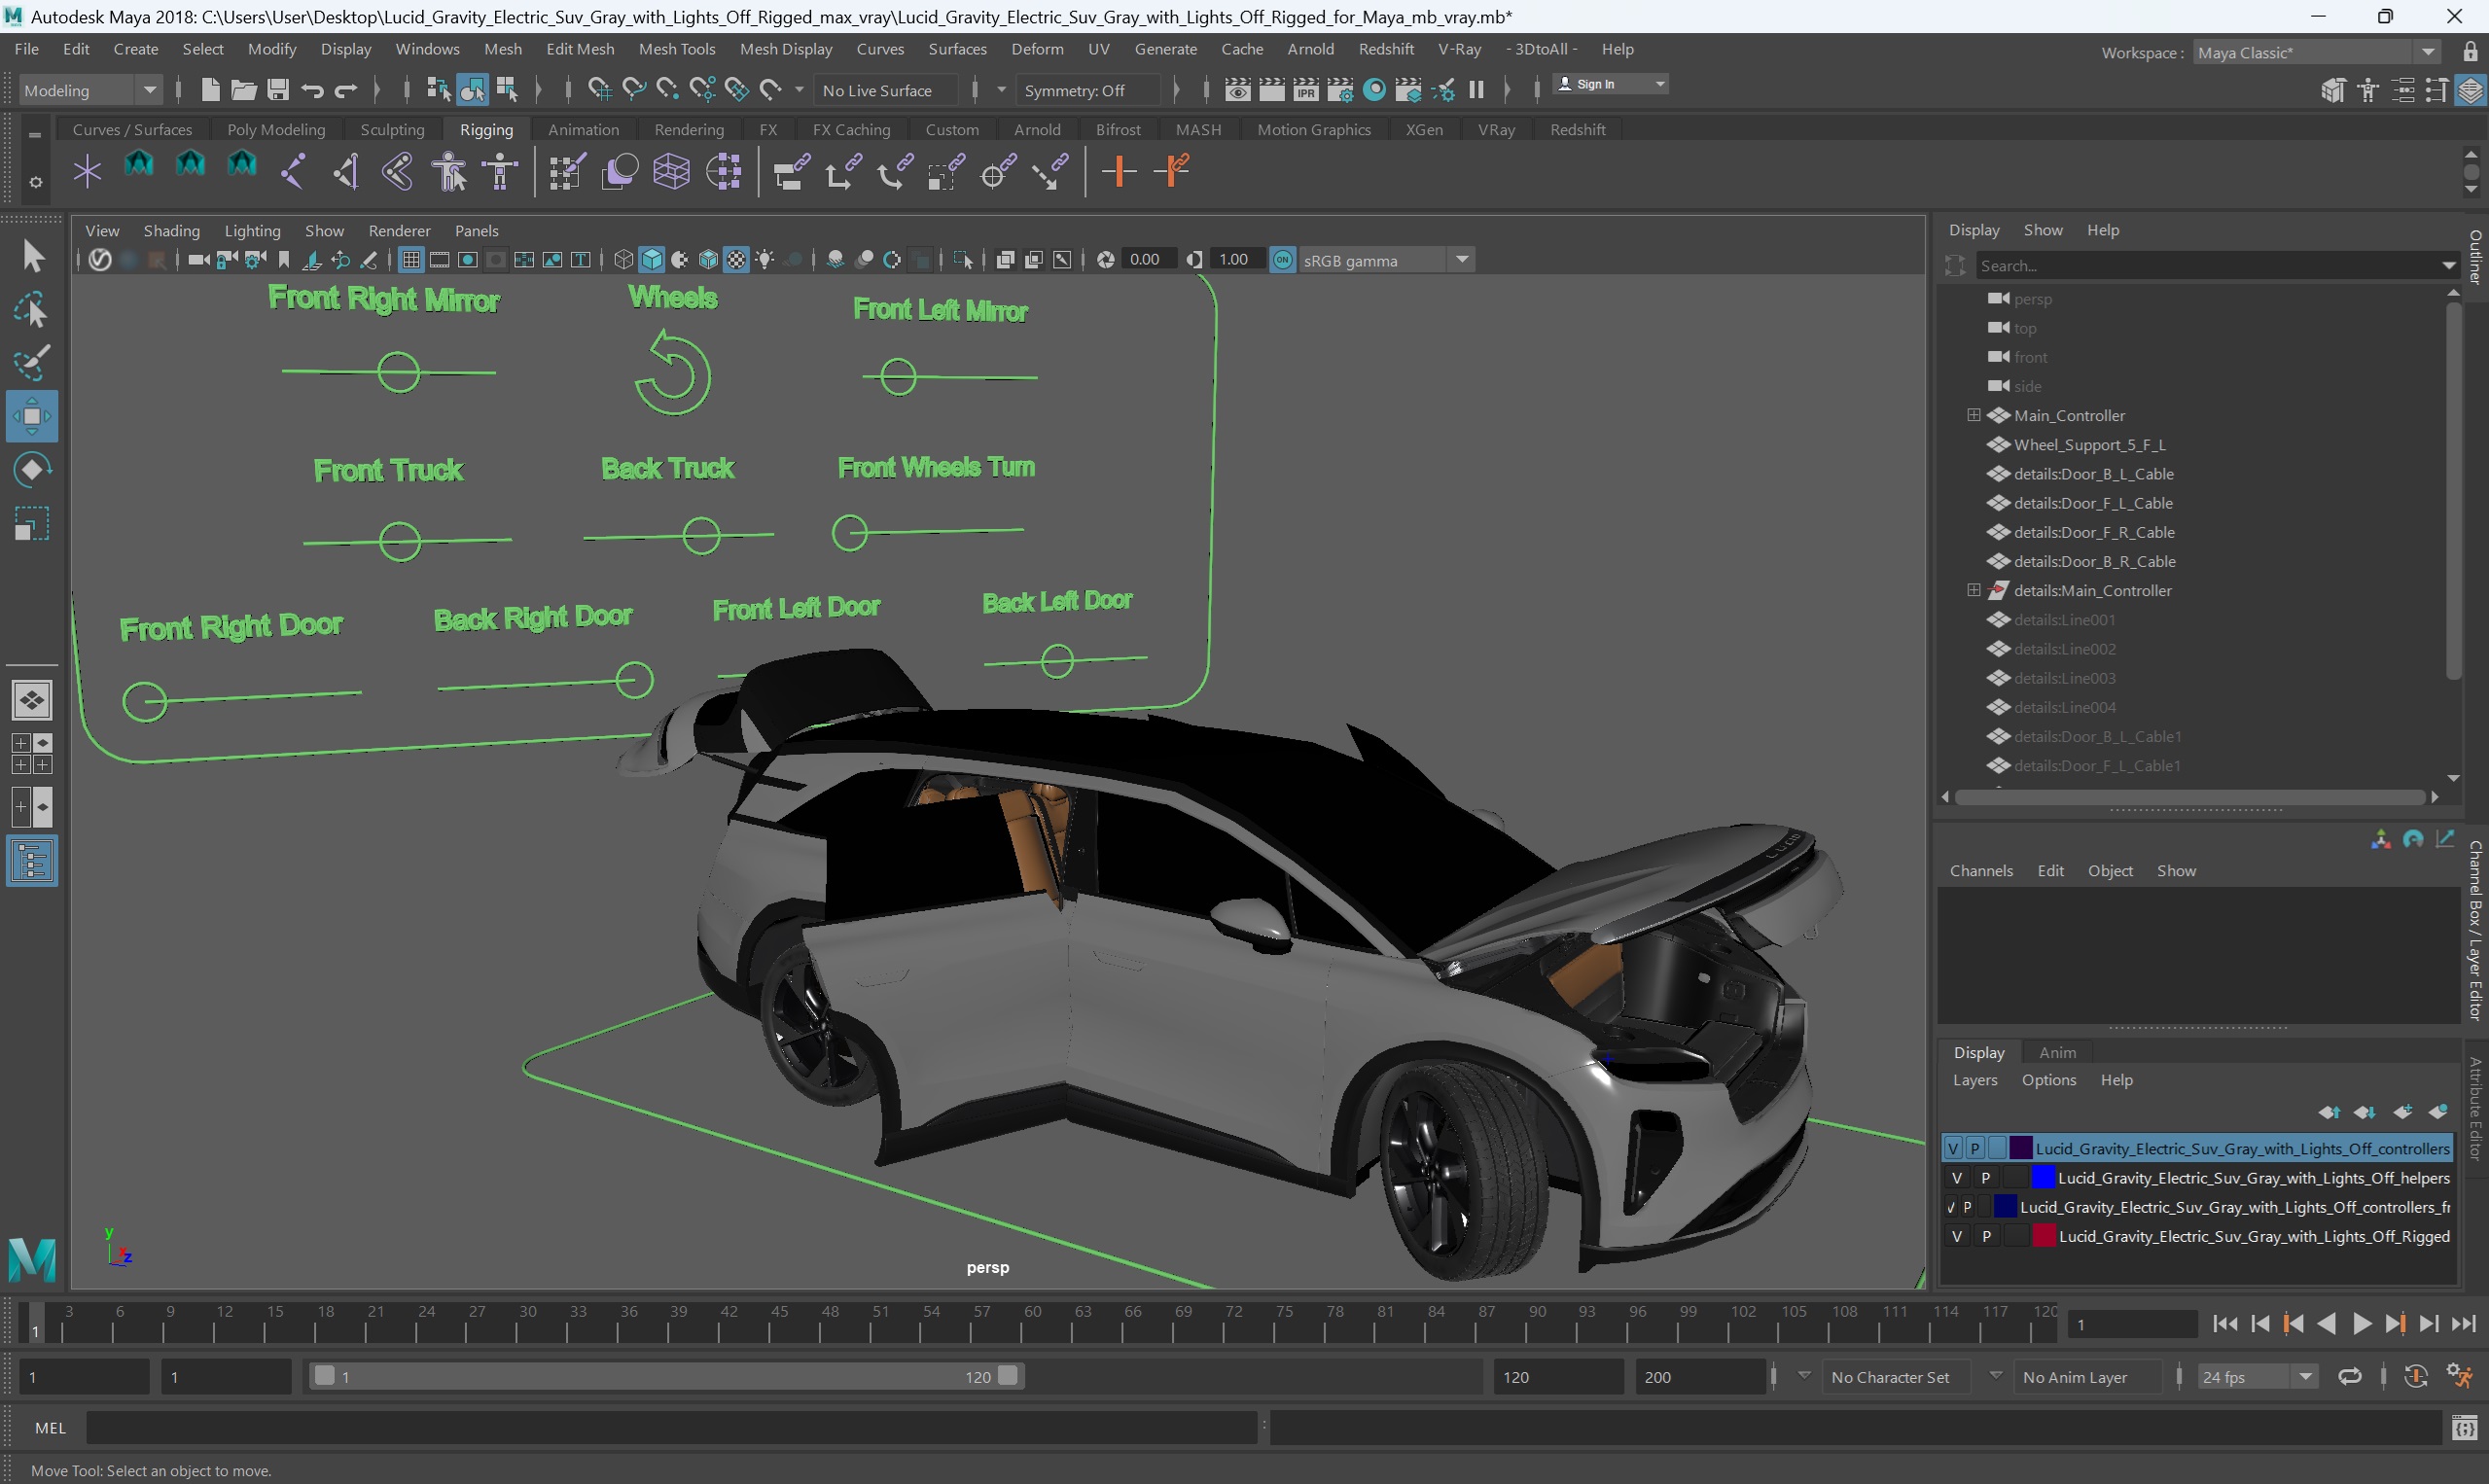Click the IPR render icon
This screenshot has height=1484, width=2489.
point(1306,90)
